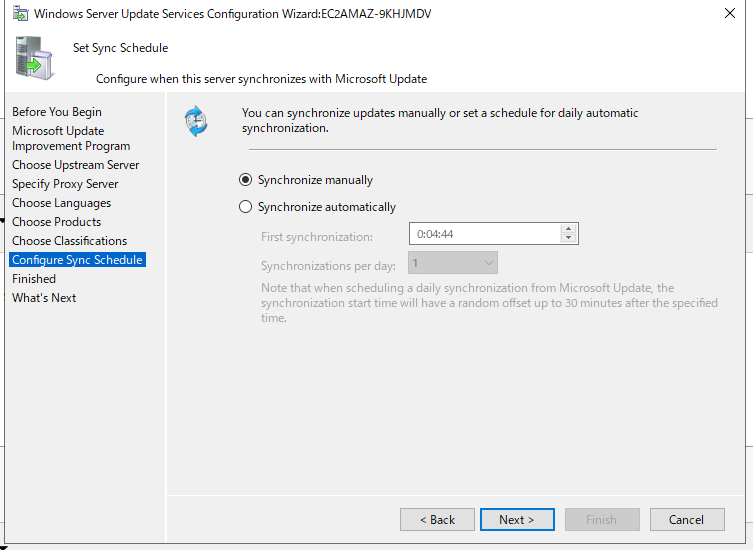Go to Choose Upstream Server step
This screenshot has width=753, height=550.
click(x=75, y=165)
